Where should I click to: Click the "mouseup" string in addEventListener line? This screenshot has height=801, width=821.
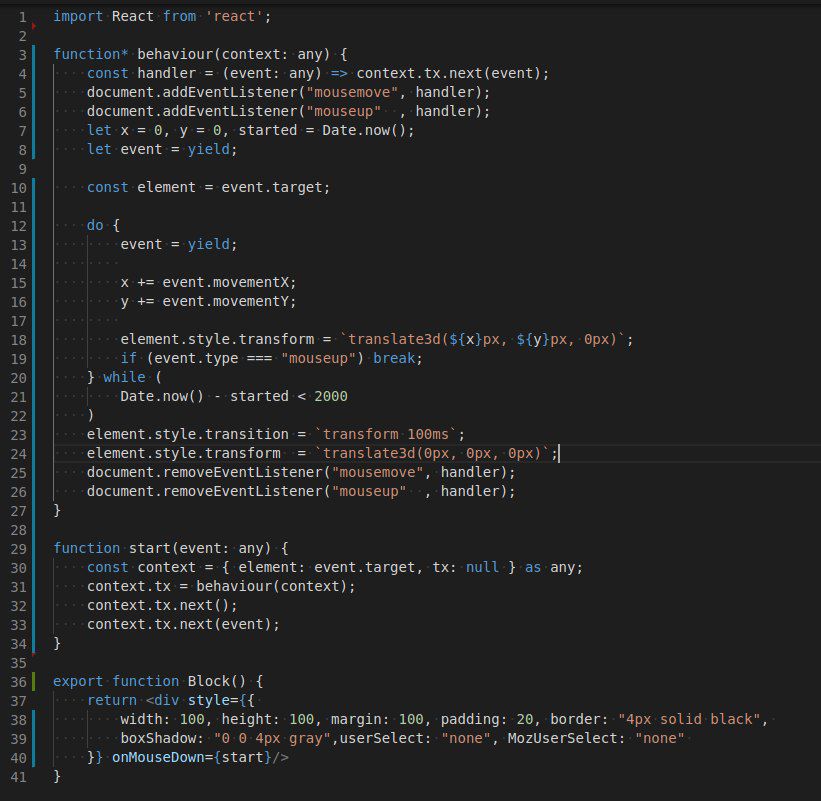point(343,112)
